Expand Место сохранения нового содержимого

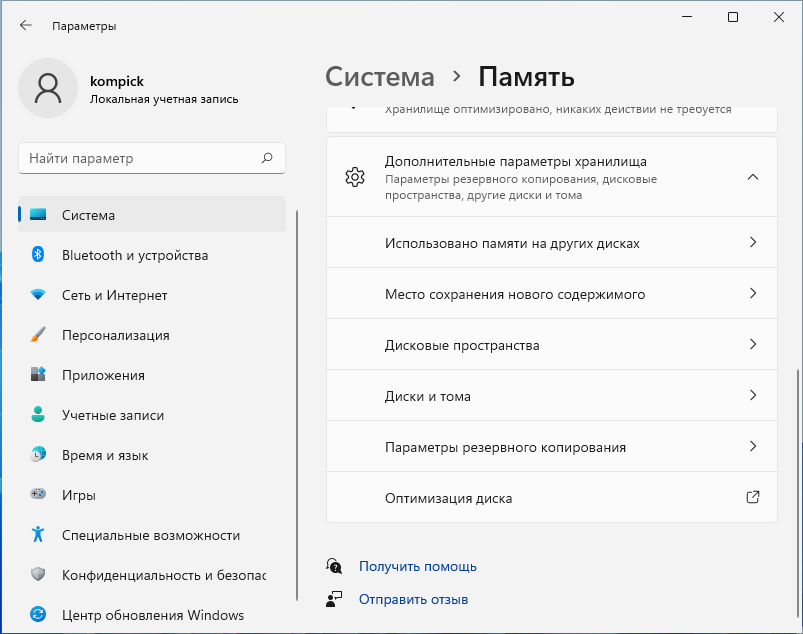pyautogui.click(x=551, y=294)
